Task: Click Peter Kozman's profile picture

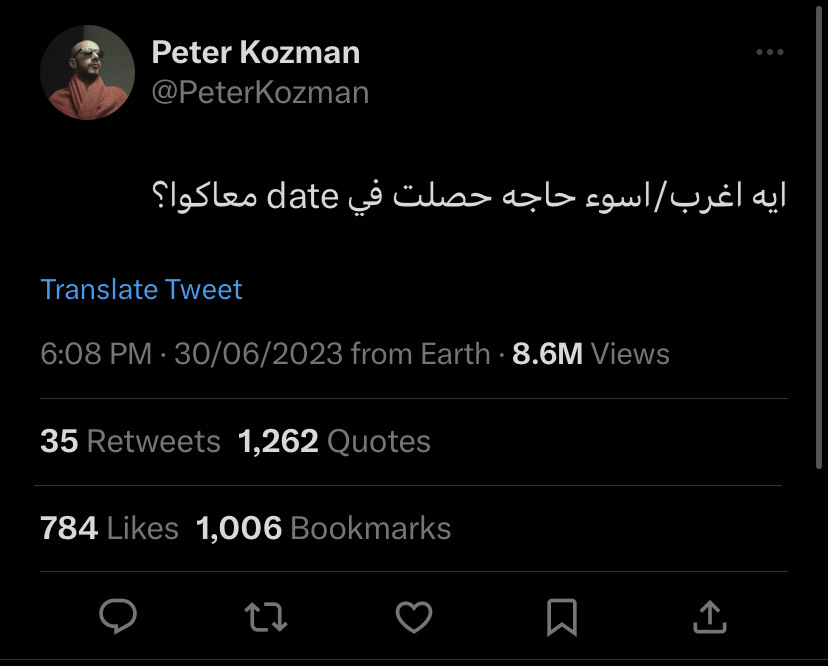Action: tap(87, 72)
